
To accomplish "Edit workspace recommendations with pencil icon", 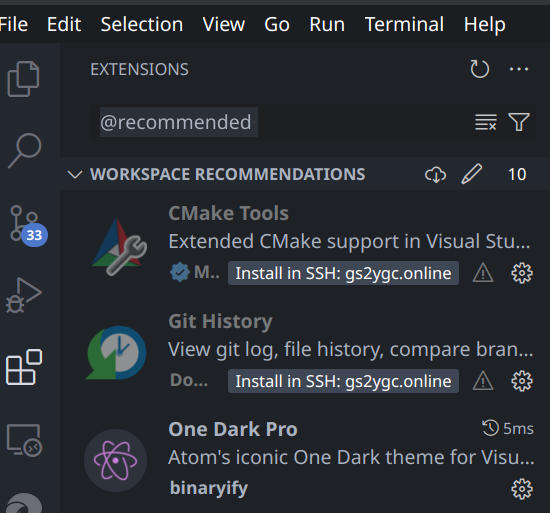I will 471,174.
